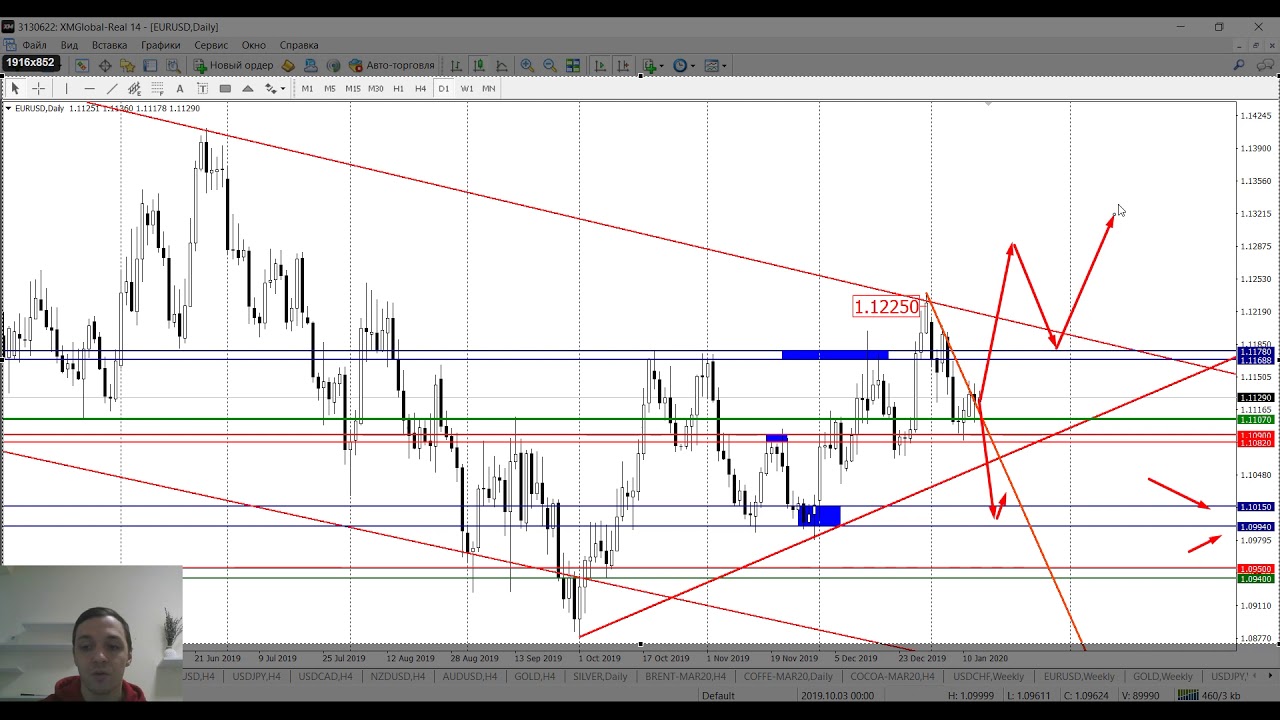Select the horizontal line tool
The image size is (1280, 720).
tap(89, 88)
